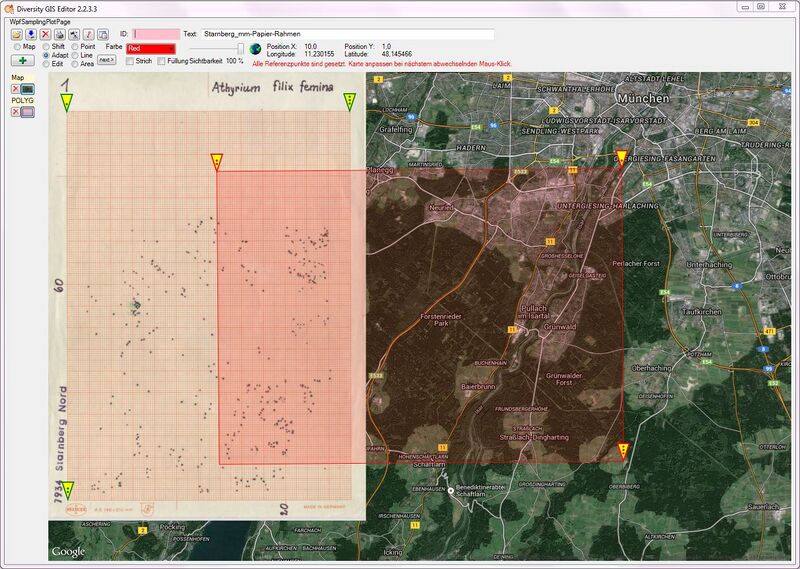Click the Taufkirchen label on the map

[702, 311]
